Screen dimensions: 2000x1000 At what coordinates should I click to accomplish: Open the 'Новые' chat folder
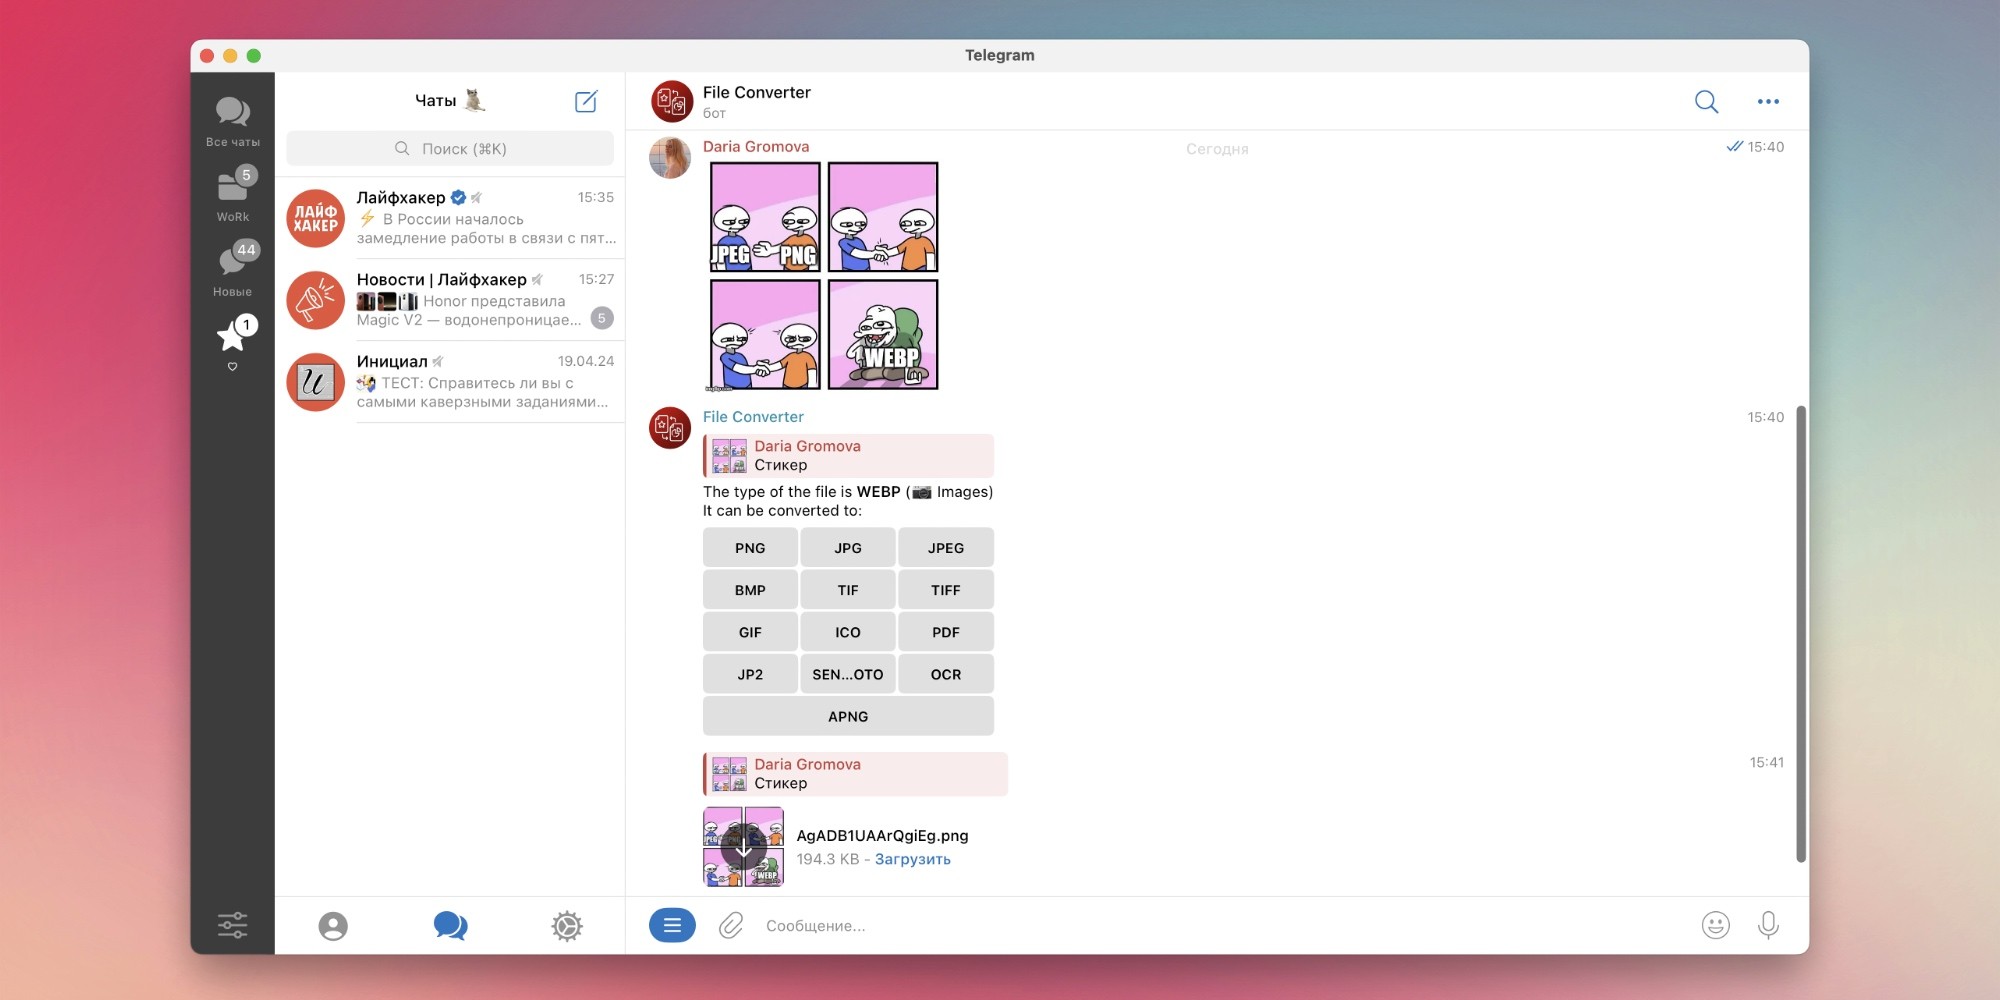point(232,270)
